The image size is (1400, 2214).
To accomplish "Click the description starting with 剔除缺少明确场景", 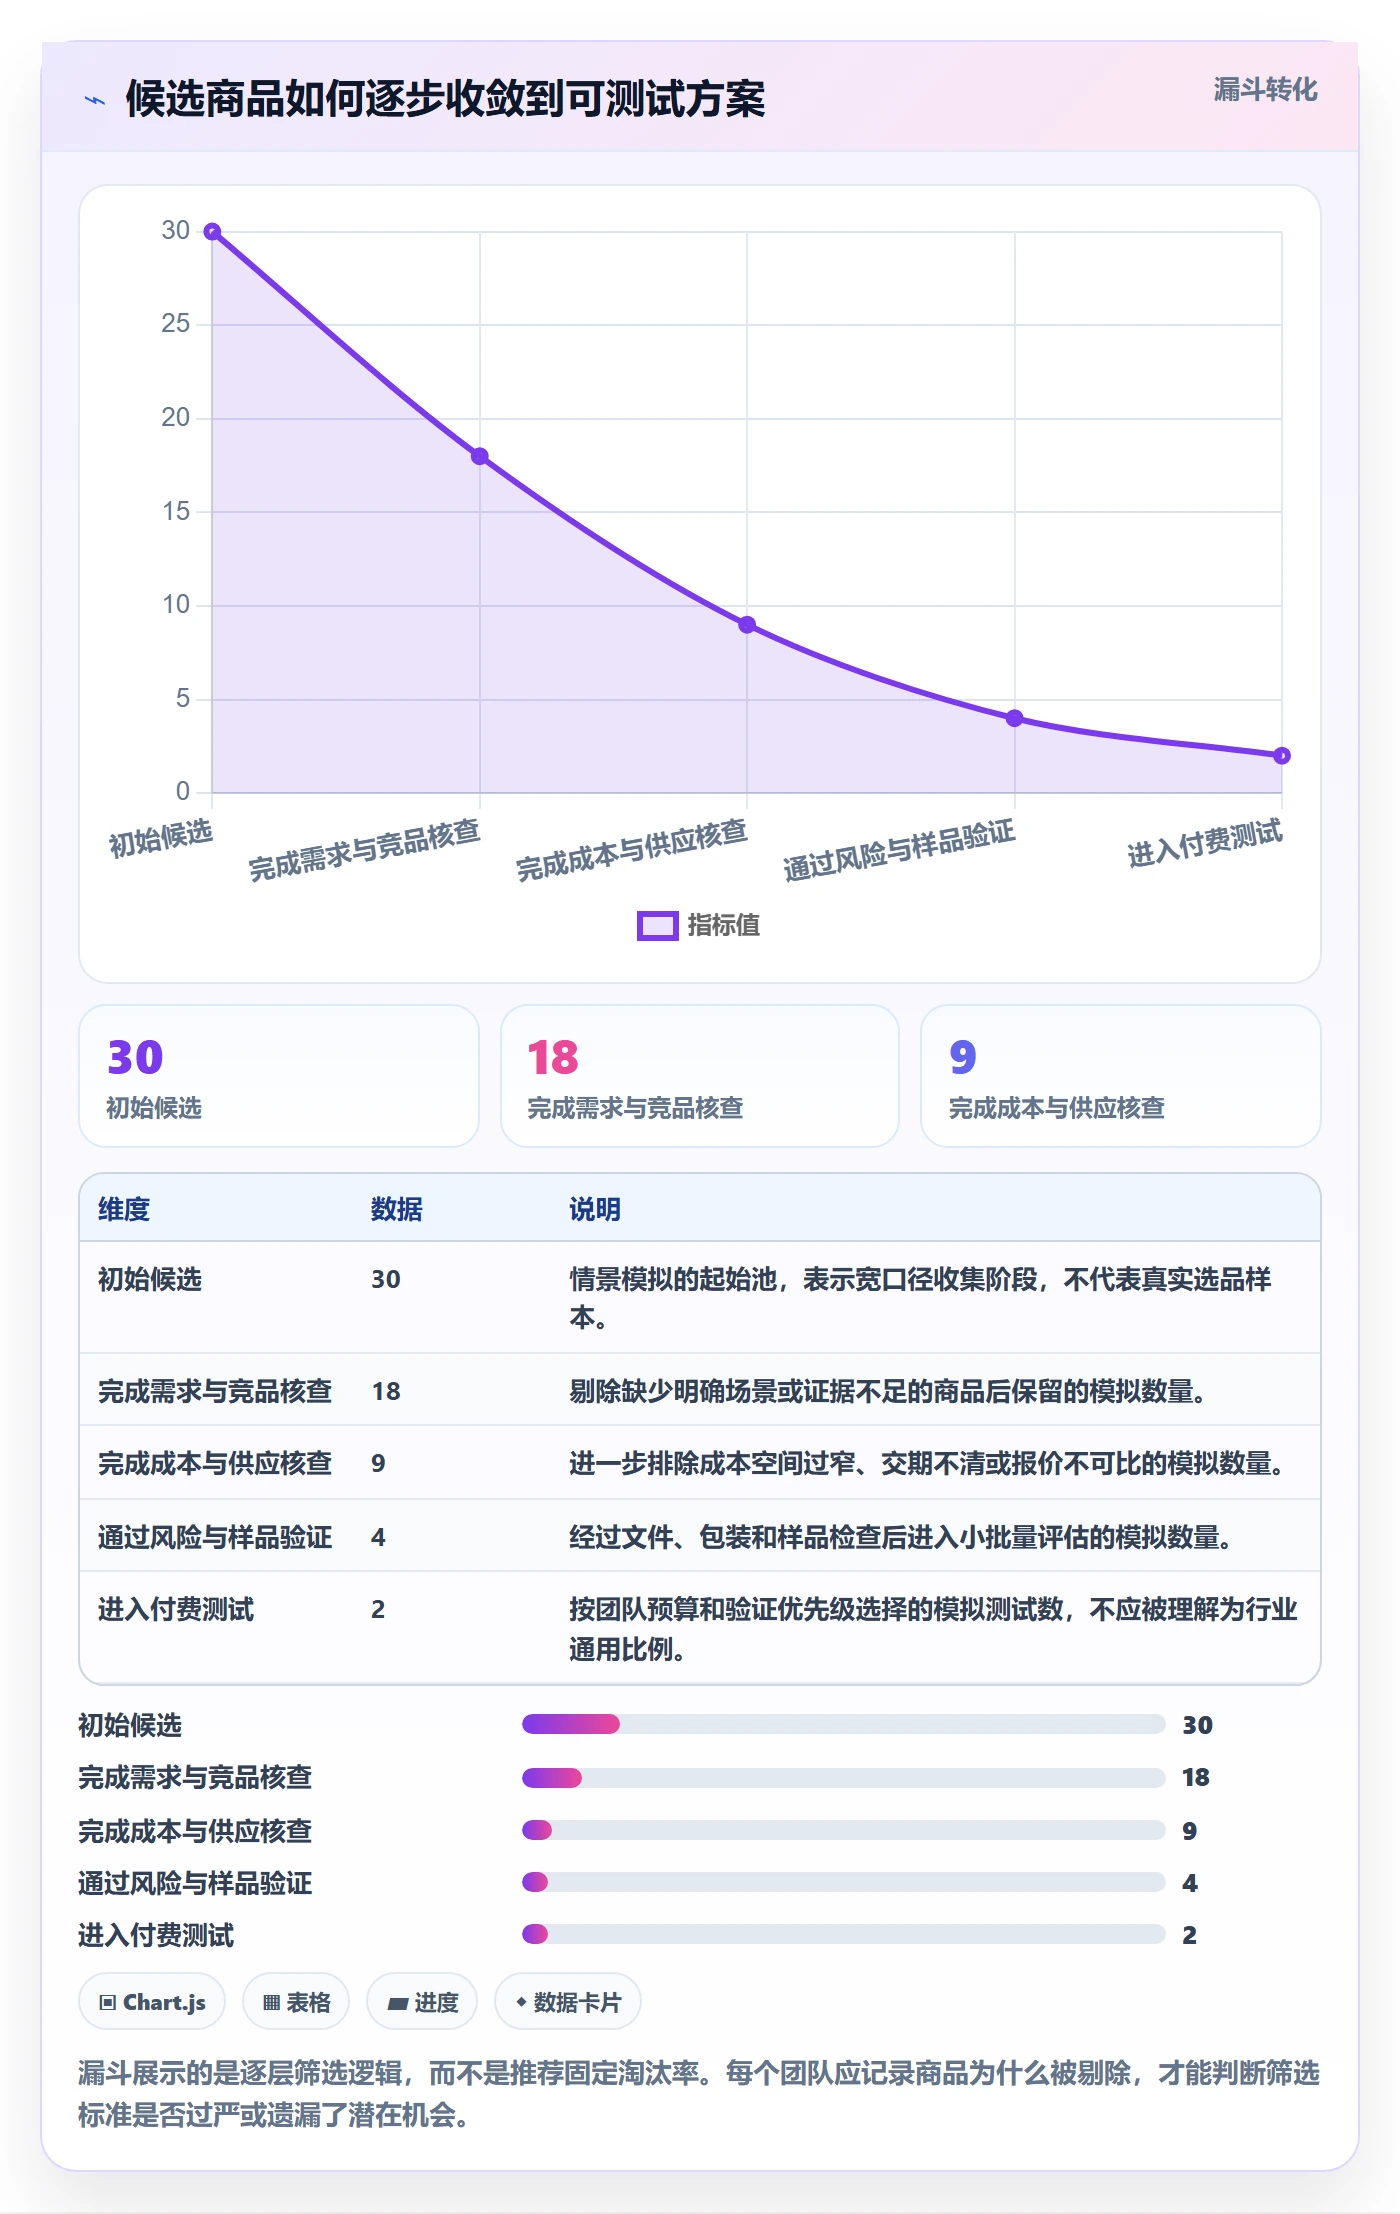I will (x=888, y=1391).
